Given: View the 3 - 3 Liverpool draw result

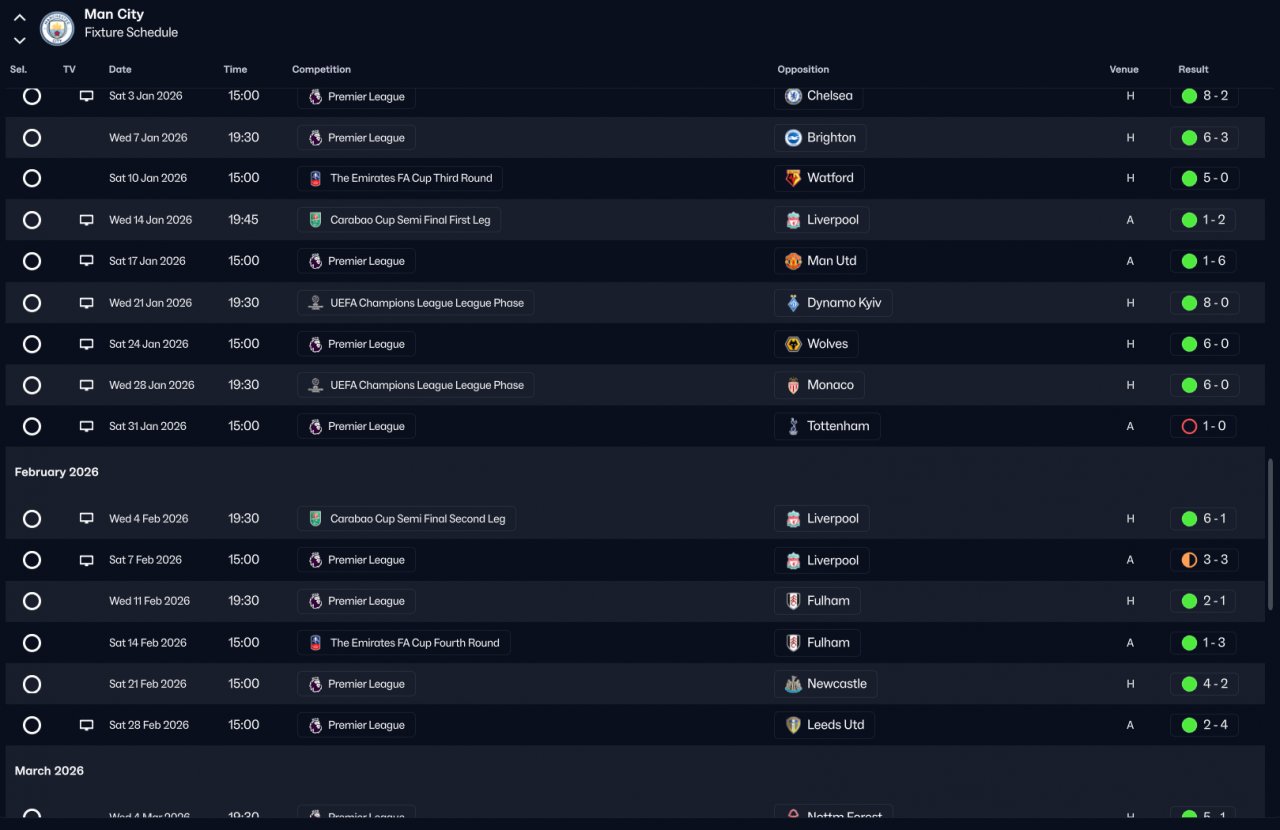Looking at the screenshot, I should tap(1204, 560).
